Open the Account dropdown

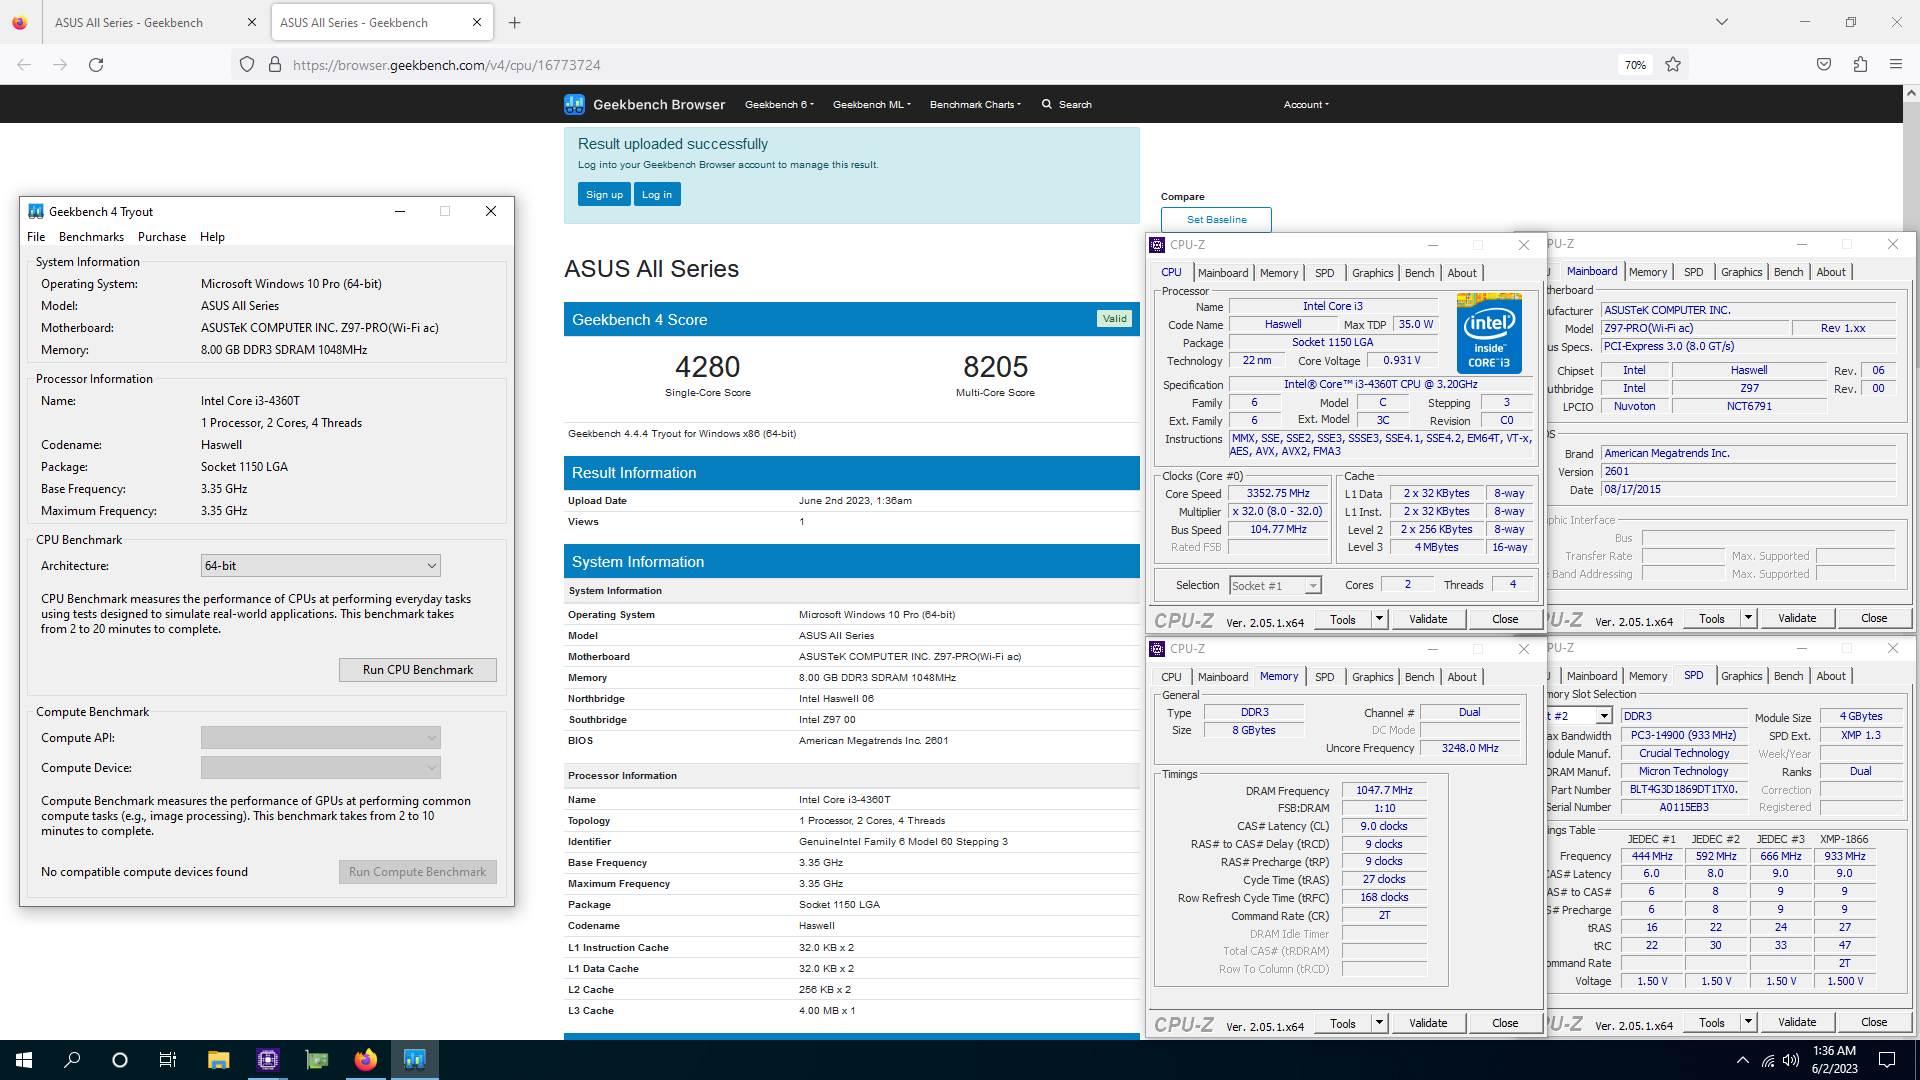(x=1306, y=104)
